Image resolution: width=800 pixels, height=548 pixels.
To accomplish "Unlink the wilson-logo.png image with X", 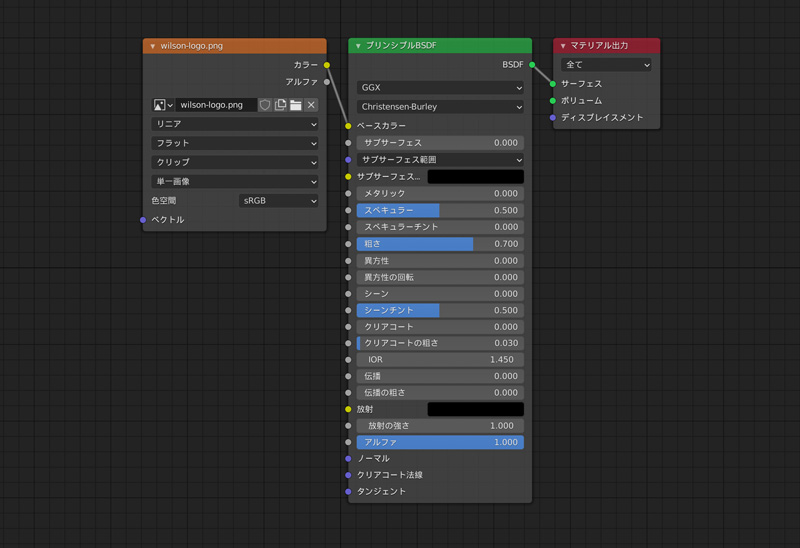I will pyautogui.click(x=311, y=105).
